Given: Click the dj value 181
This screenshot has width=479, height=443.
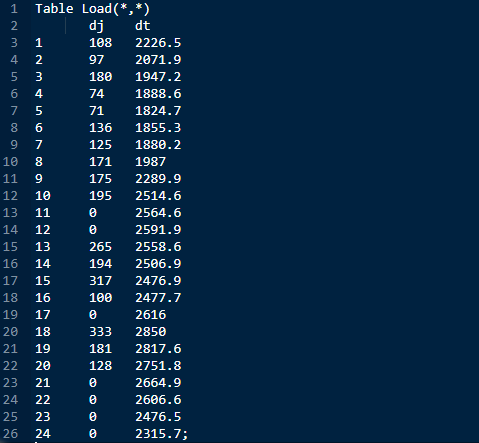Looking at the screenshot, I should (x=100, y=349).
